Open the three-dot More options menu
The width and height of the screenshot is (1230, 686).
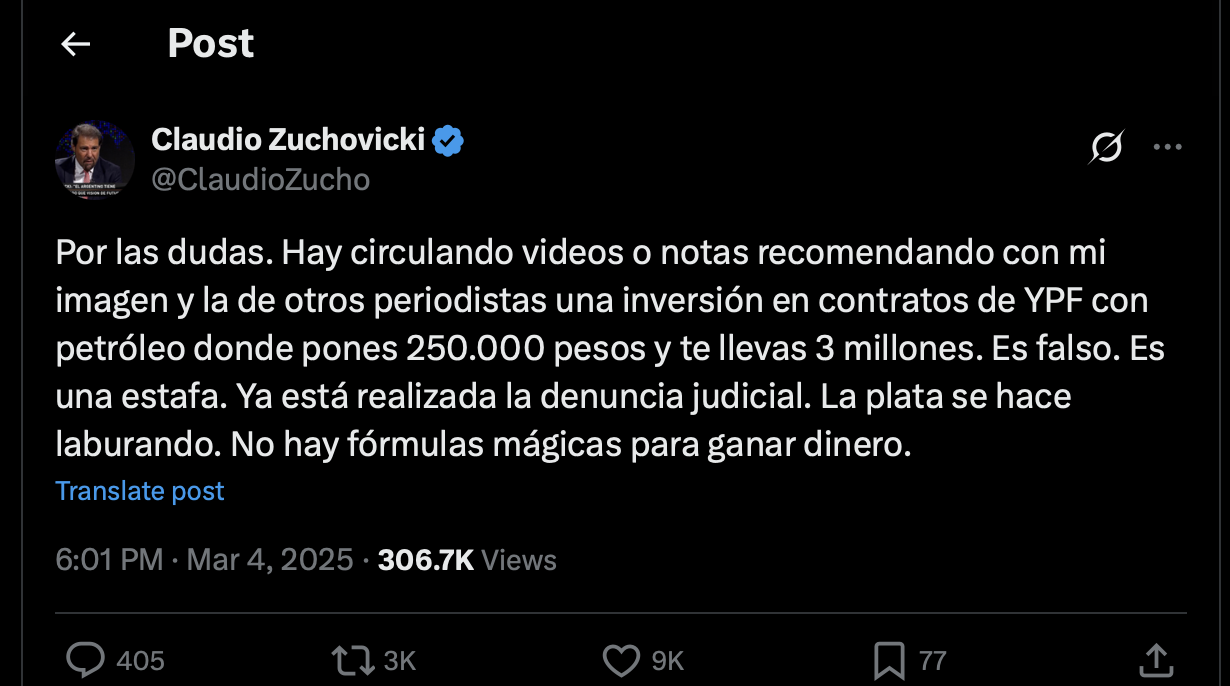pos(1168,148)
